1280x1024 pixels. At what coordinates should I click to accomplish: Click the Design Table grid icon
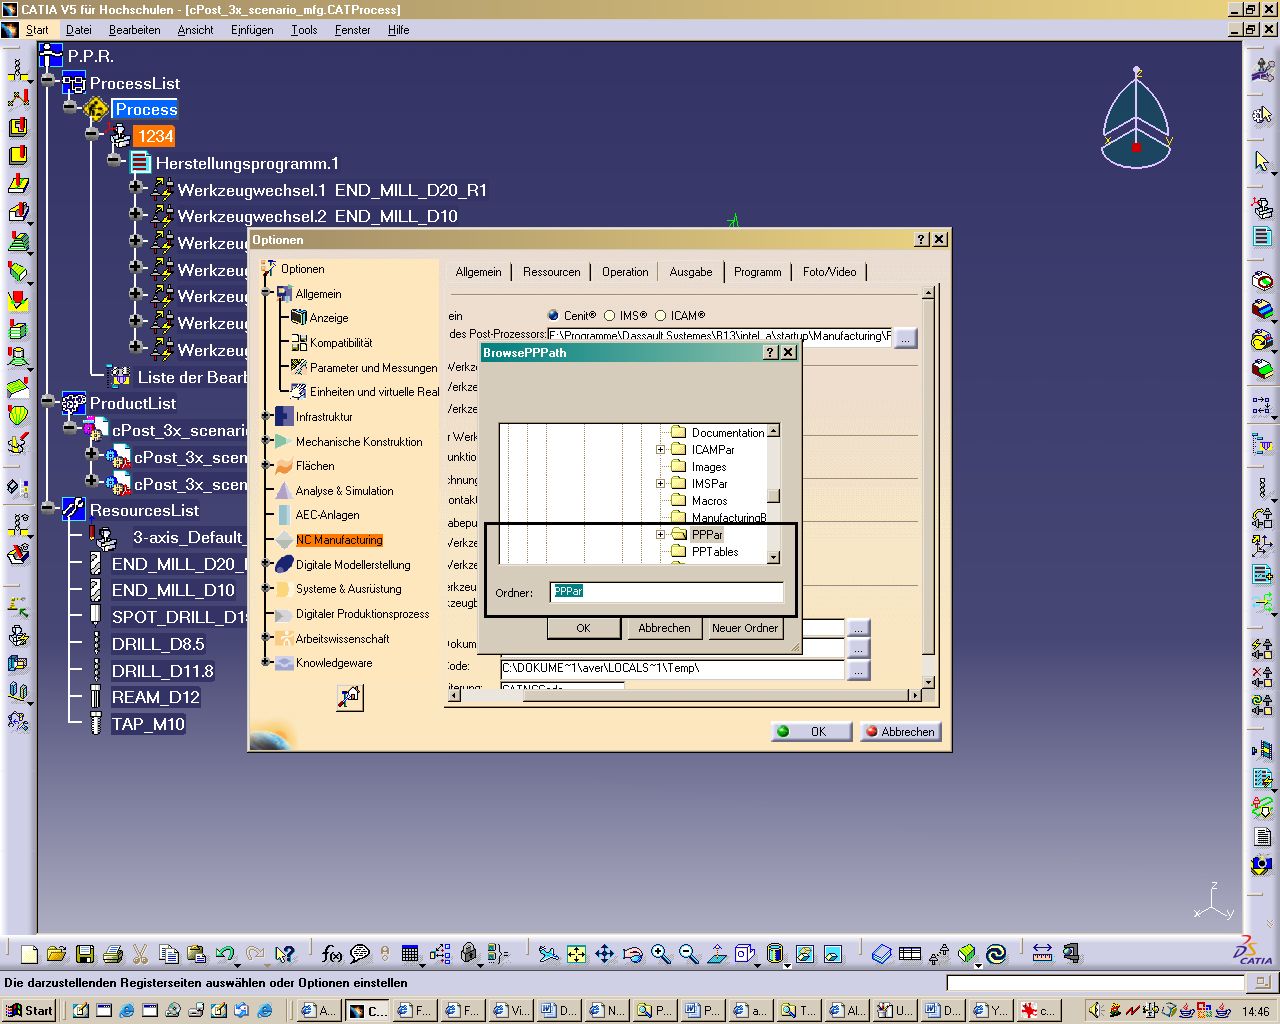pyautogui.click(x=410, y=954)
